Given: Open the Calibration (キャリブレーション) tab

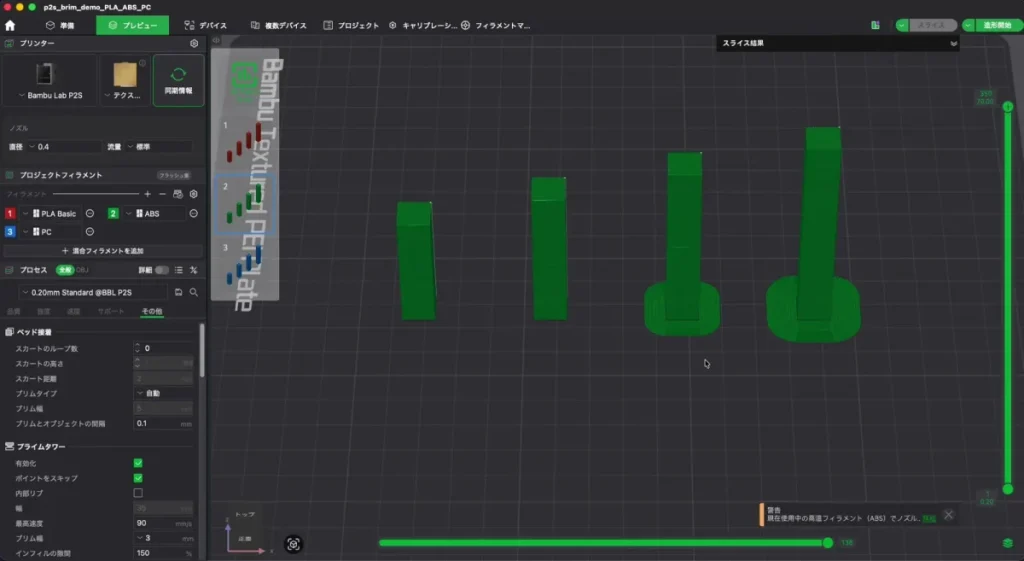Looking at the screenshot, I should pos(423,25).
